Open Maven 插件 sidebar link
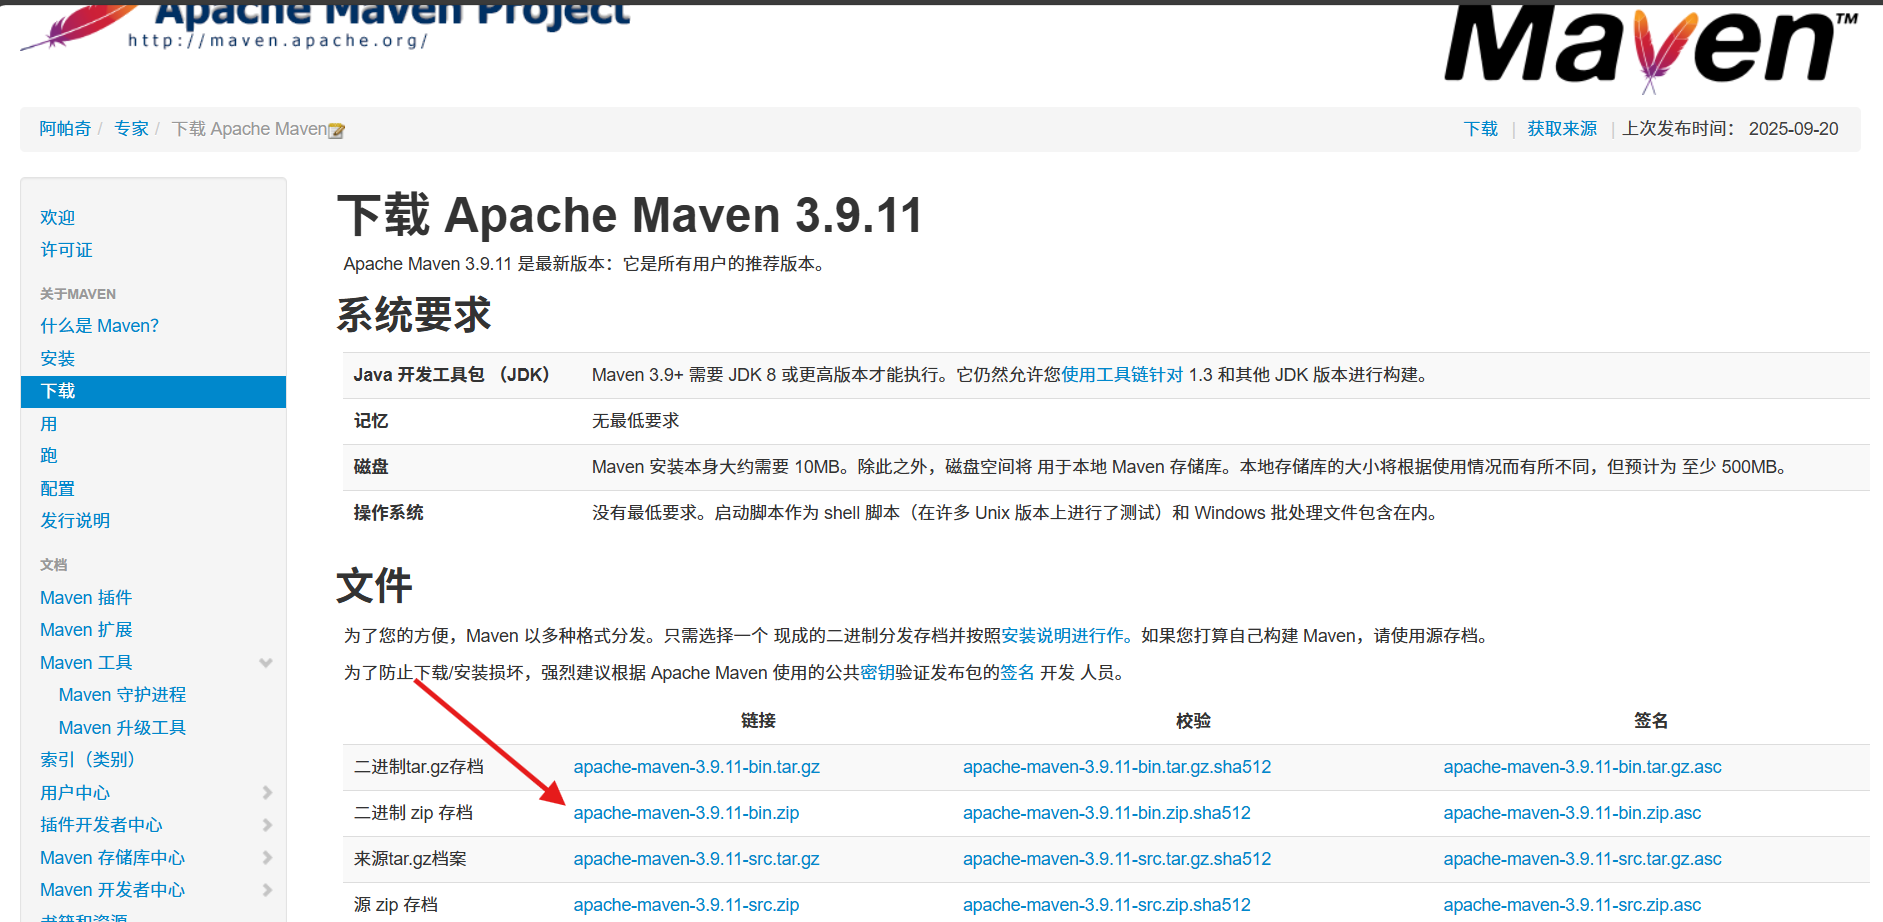The width and height of the screenshot is (1883, 922). point(86,598)
